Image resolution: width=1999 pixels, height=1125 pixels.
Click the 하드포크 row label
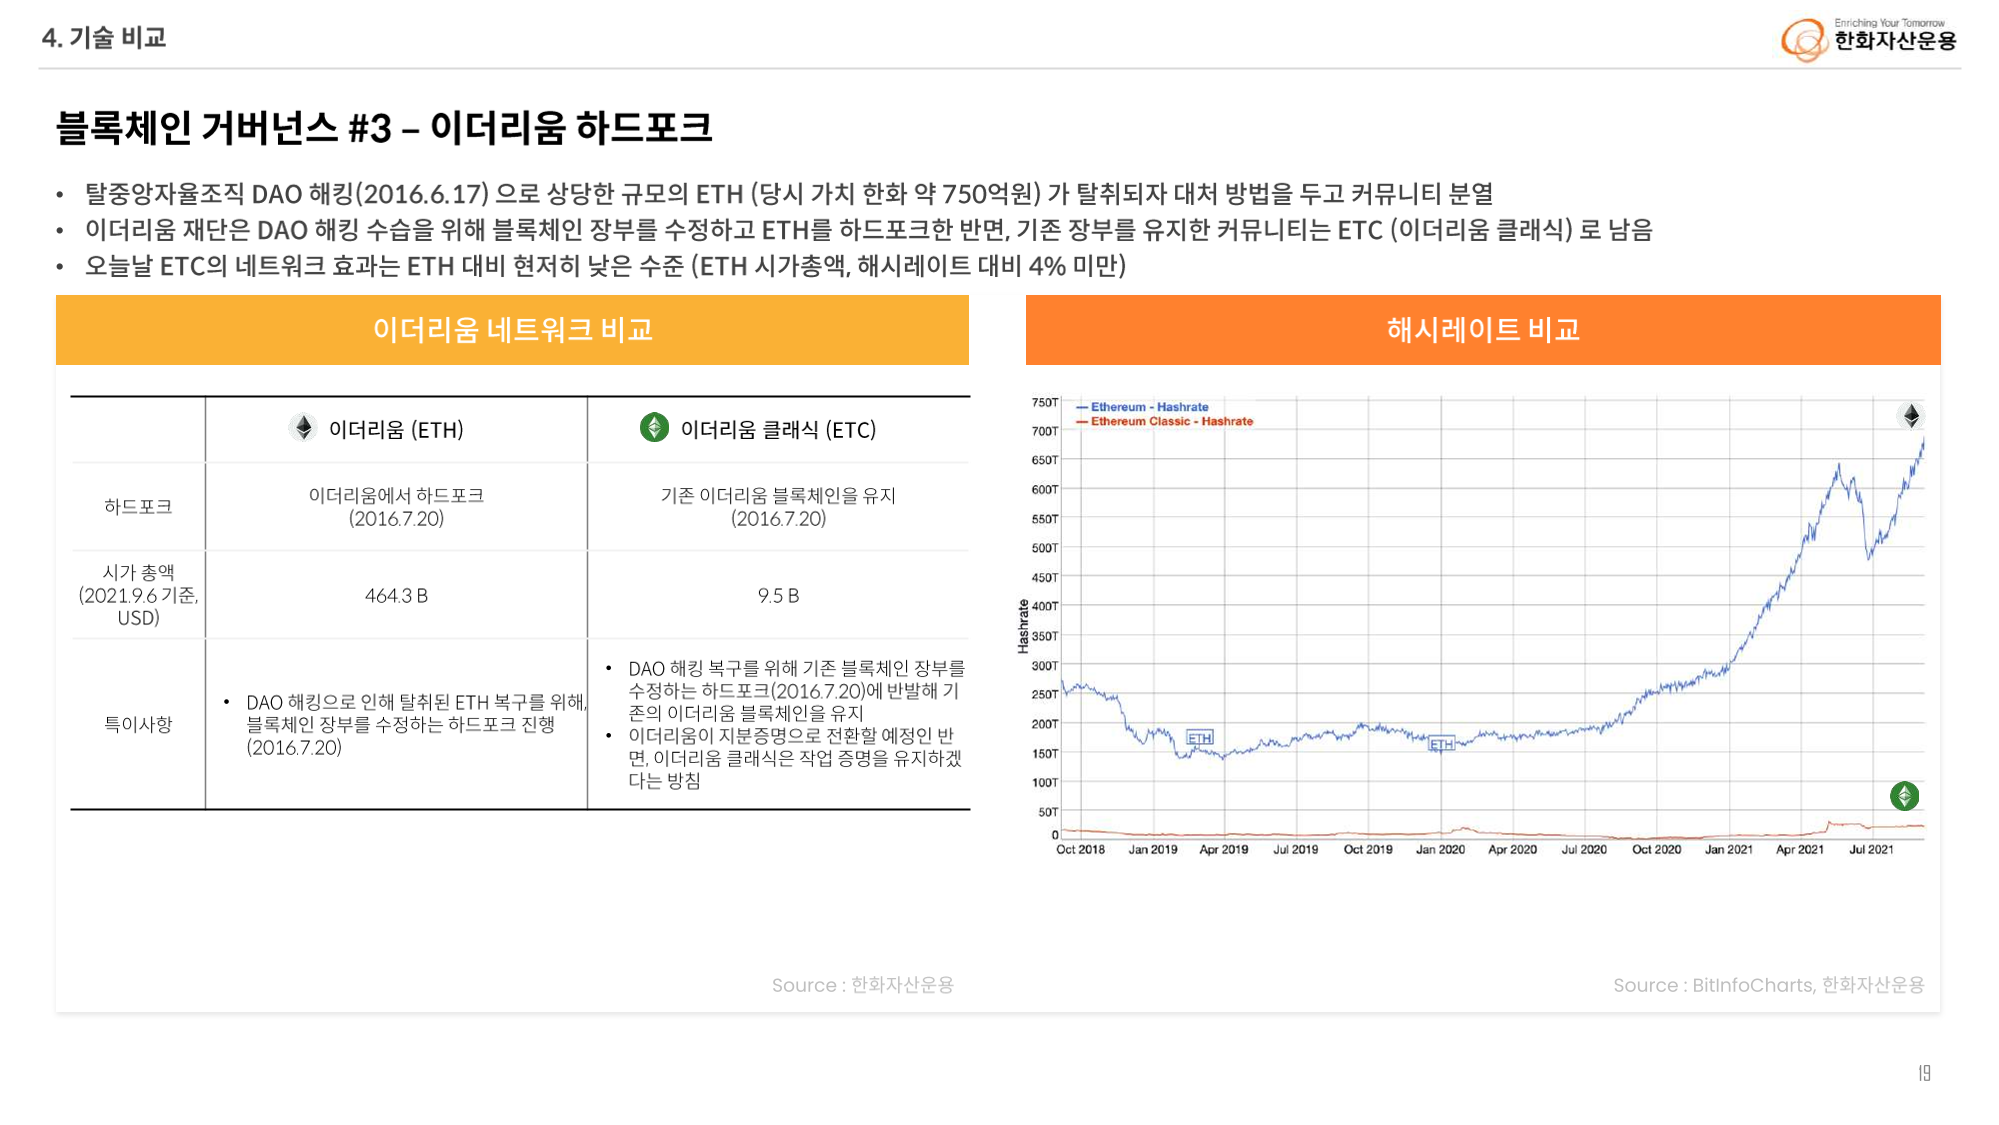[x=138, y=507]
